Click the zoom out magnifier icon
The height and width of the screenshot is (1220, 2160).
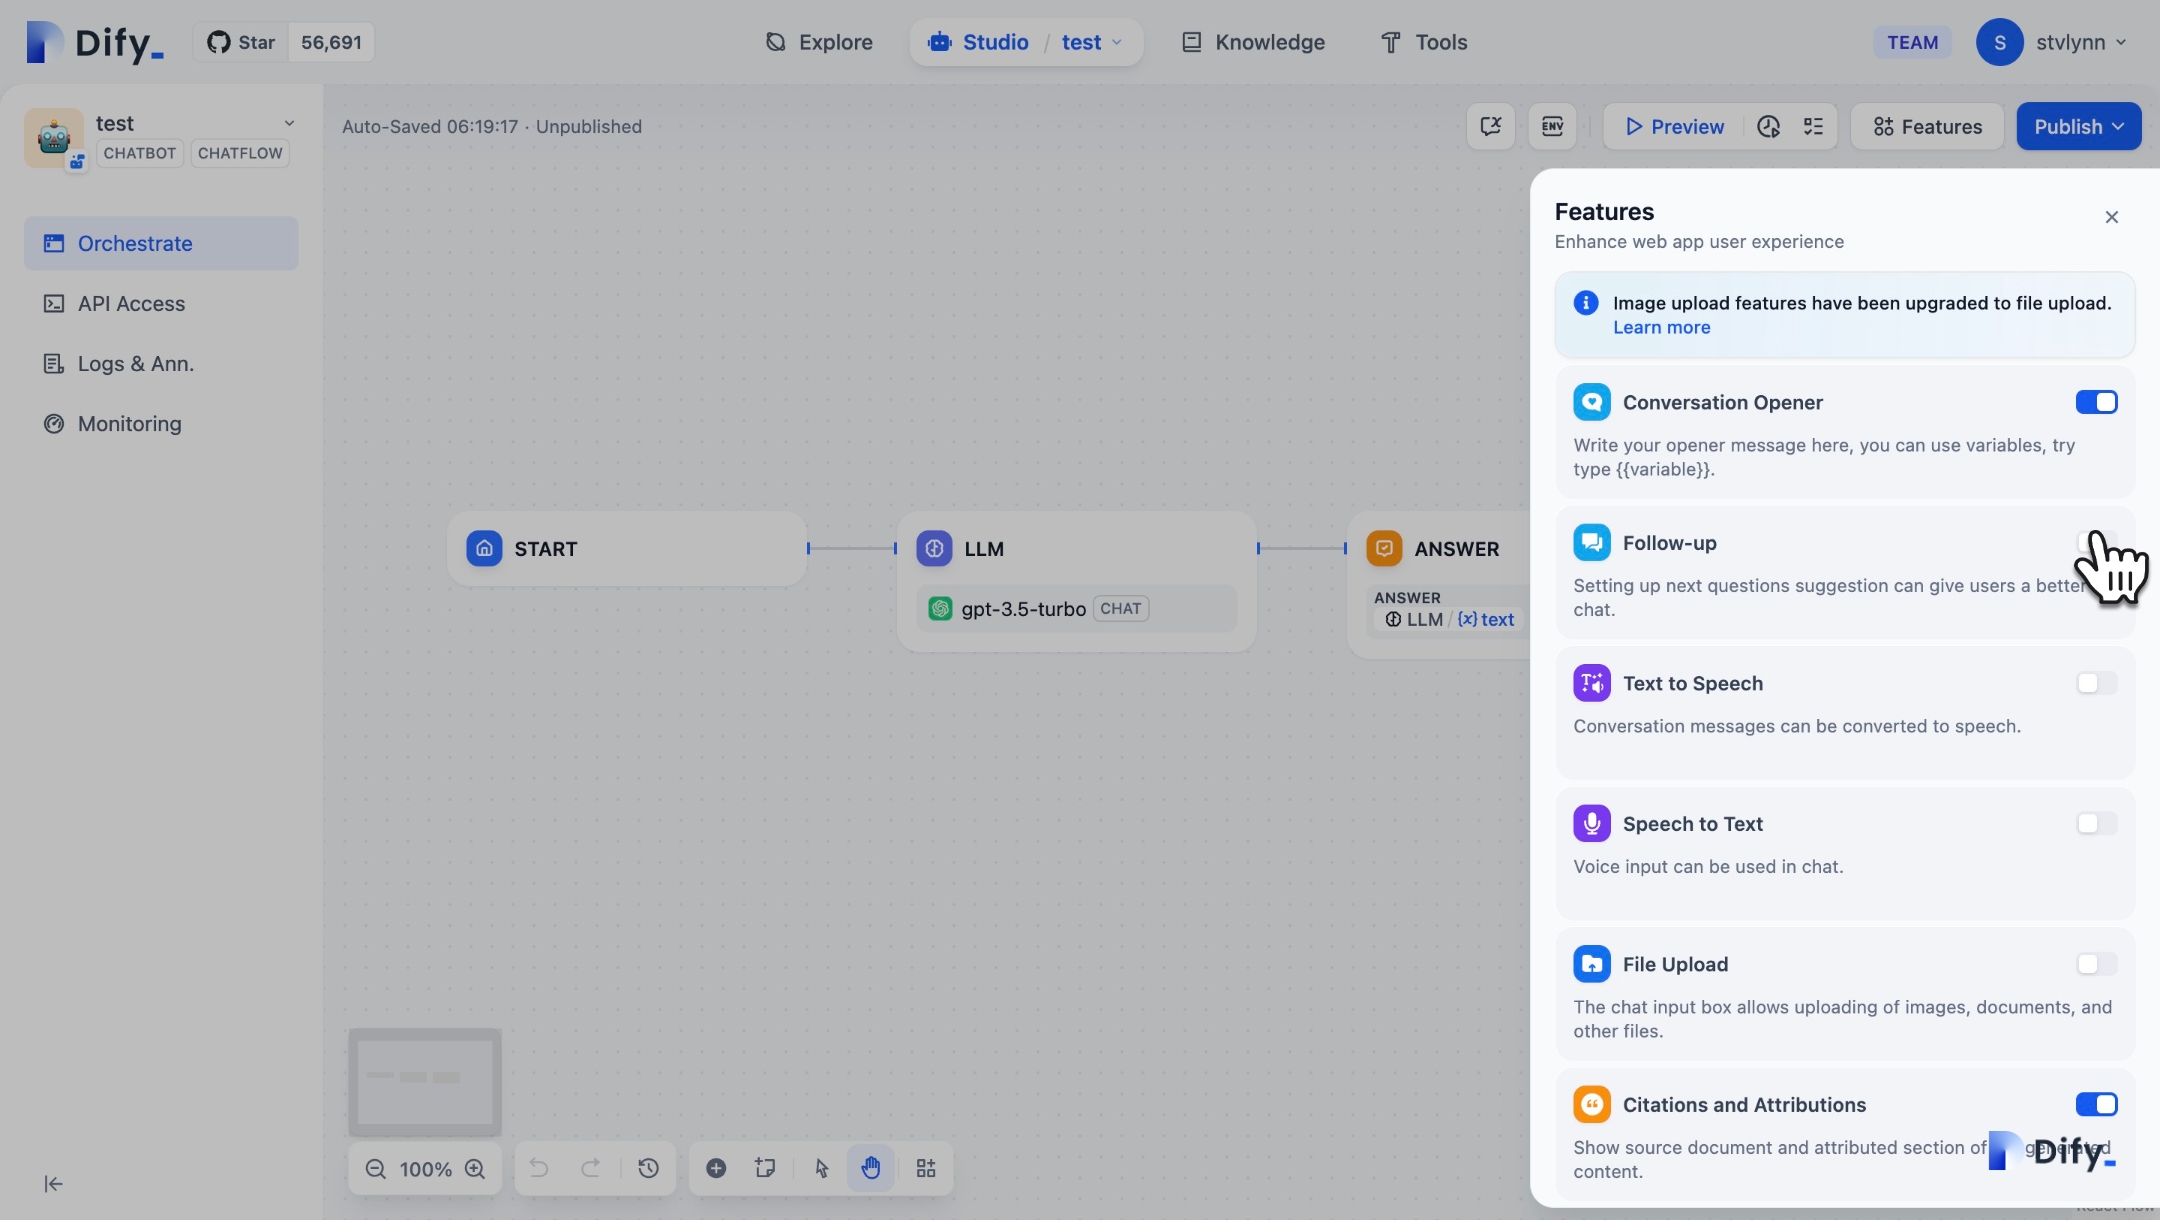click(375, 1169)
